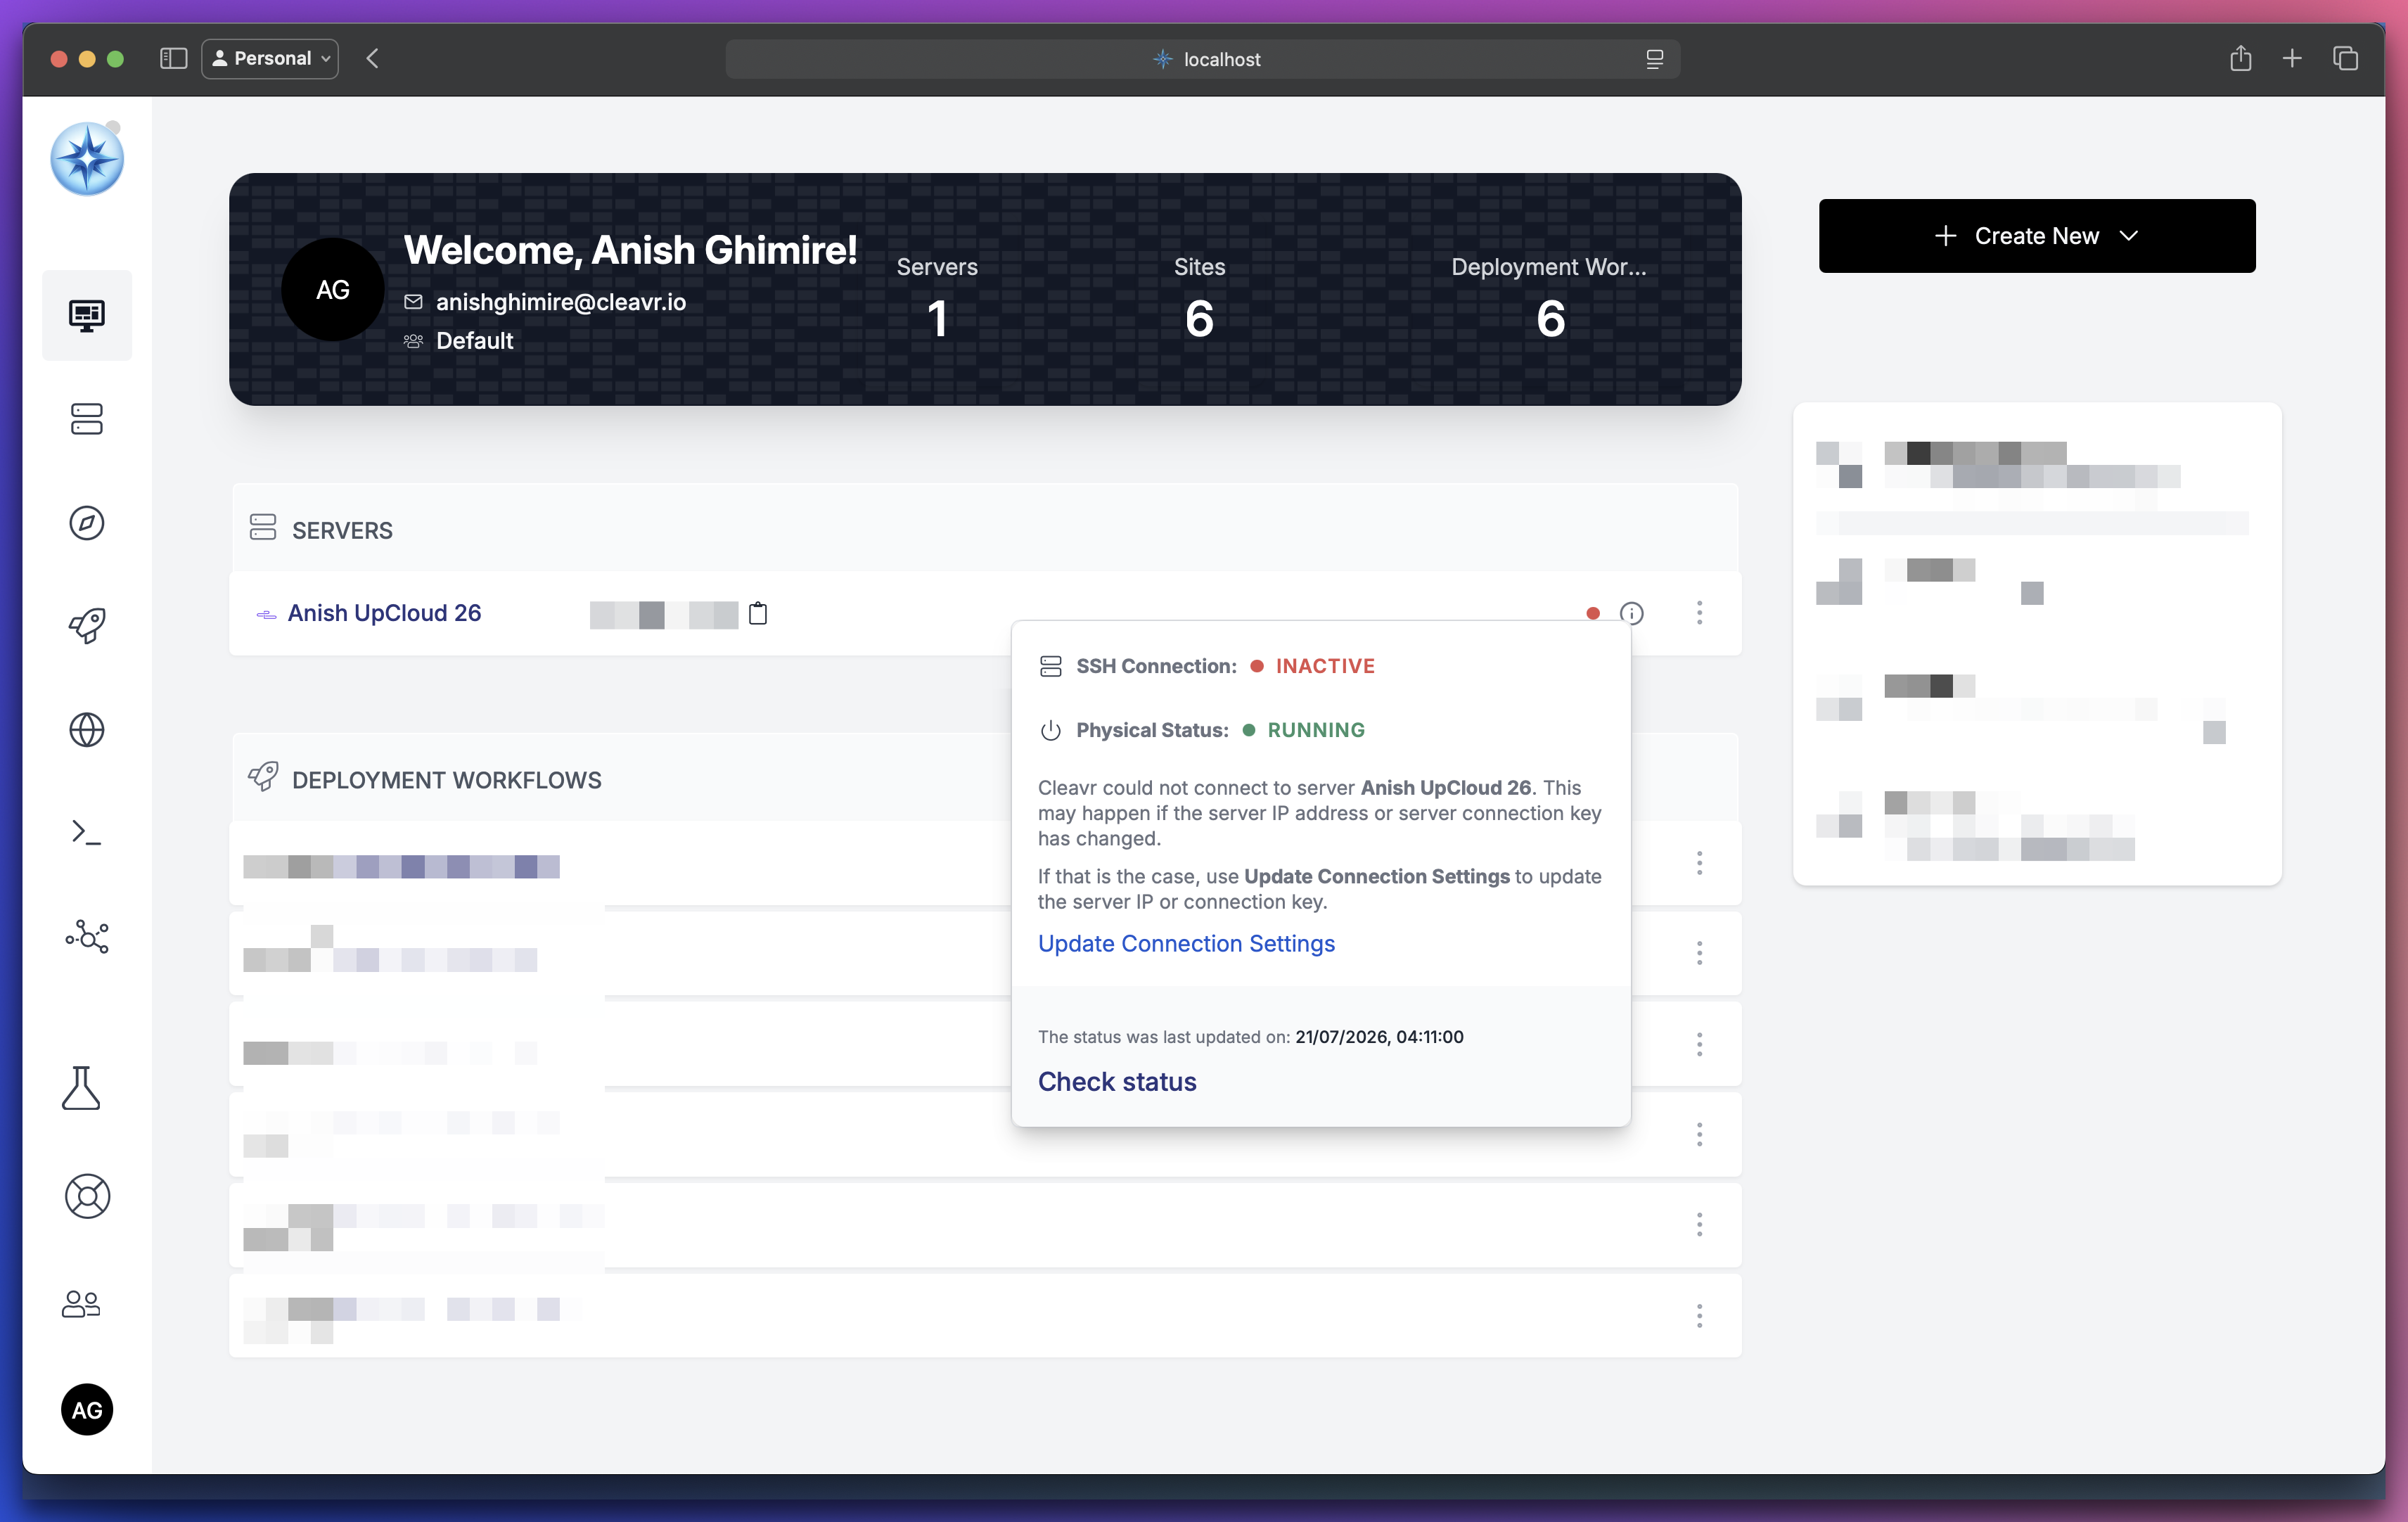This screenshot has width=2408, height=1522.
Task: Copy server IP with clipboard icon
Action: pos(758,613)
